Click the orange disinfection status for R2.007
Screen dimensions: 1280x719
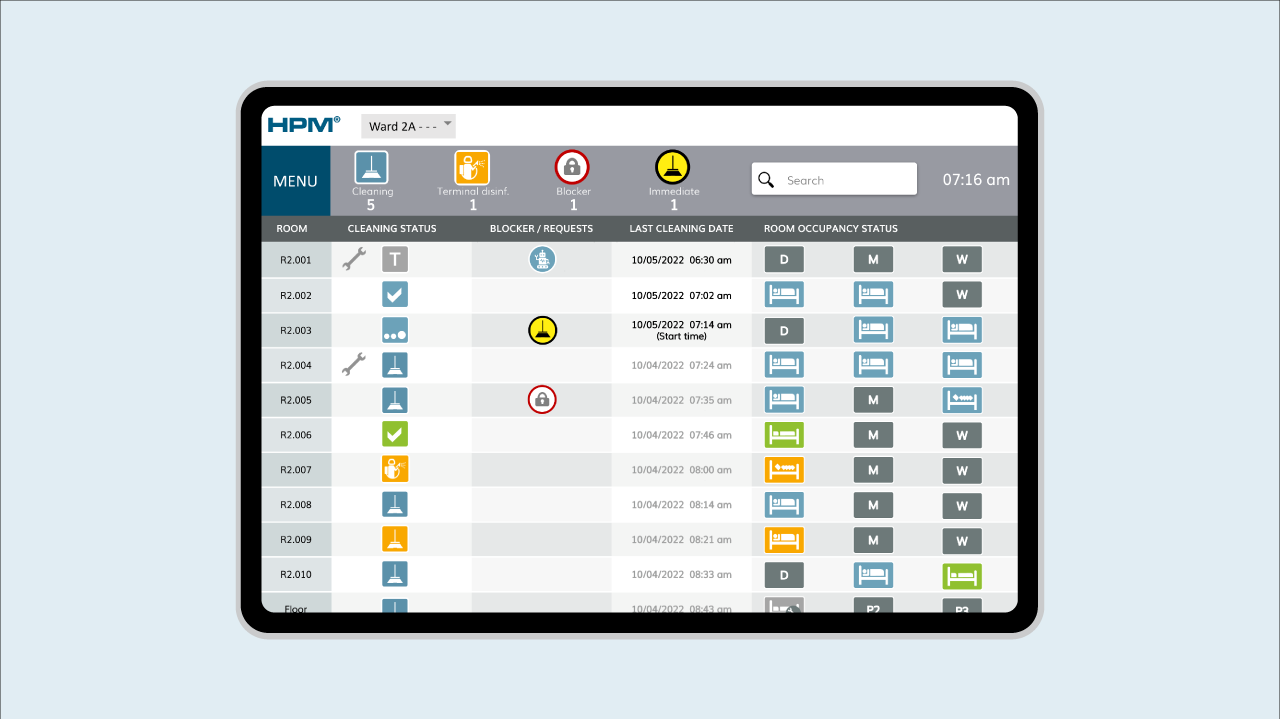coord(395,469)
